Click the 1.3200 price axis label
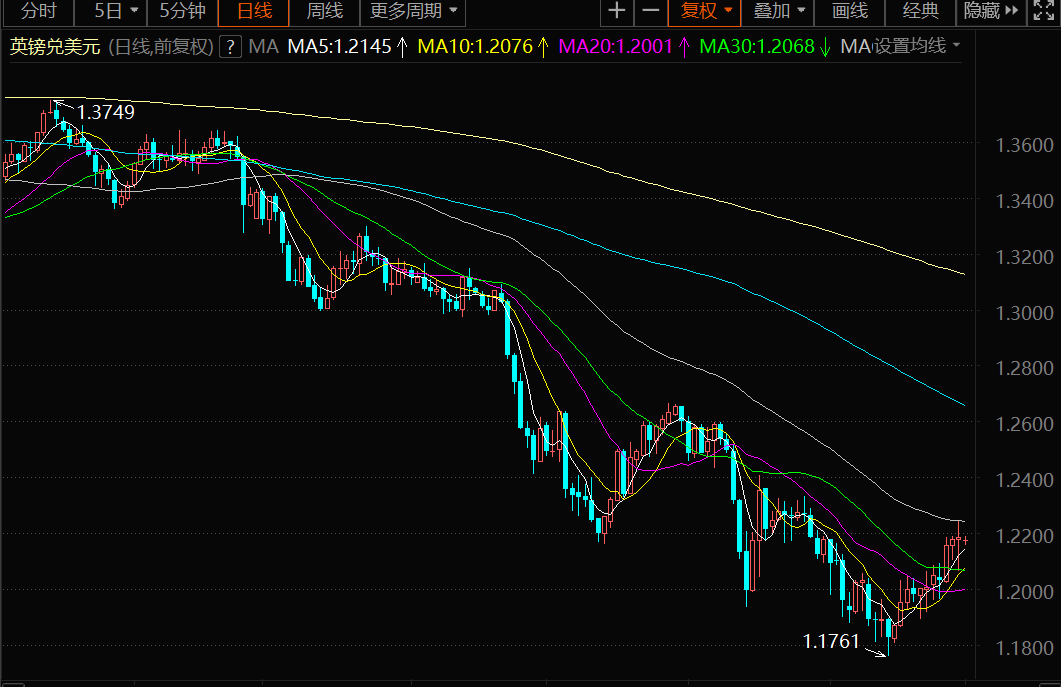The image size is (1061, 687). [x=1024, y=257]
